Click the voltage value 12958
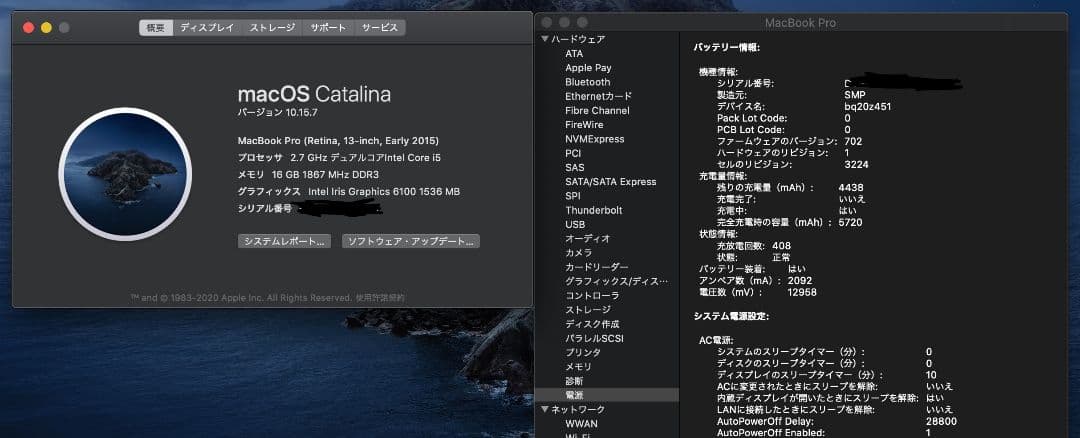This screenshot has height=438, width=1080. (802, 293)
